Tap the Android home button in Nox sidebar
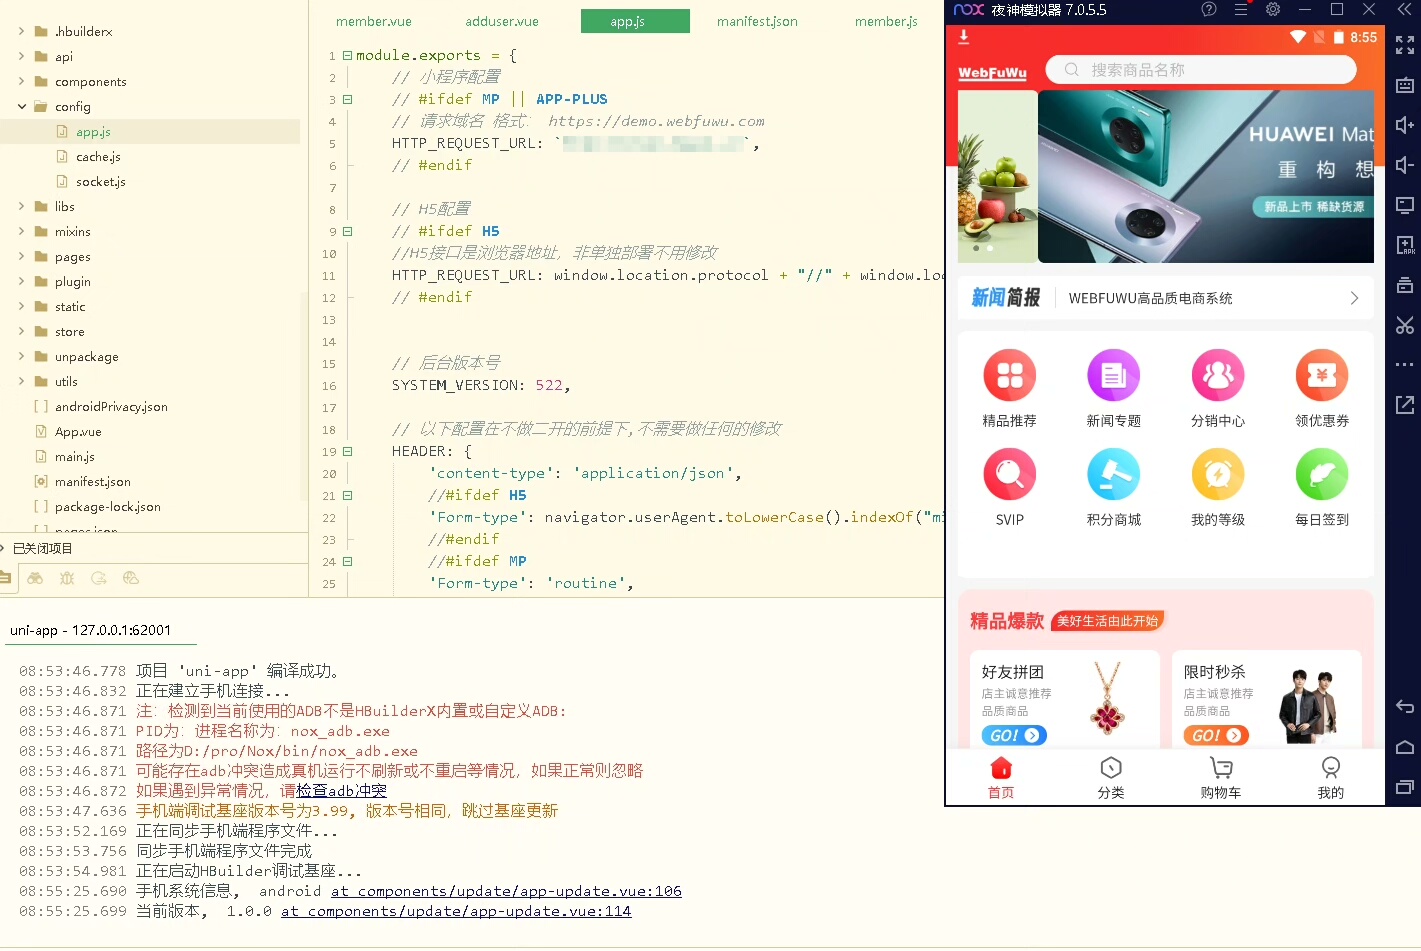 1405,747
